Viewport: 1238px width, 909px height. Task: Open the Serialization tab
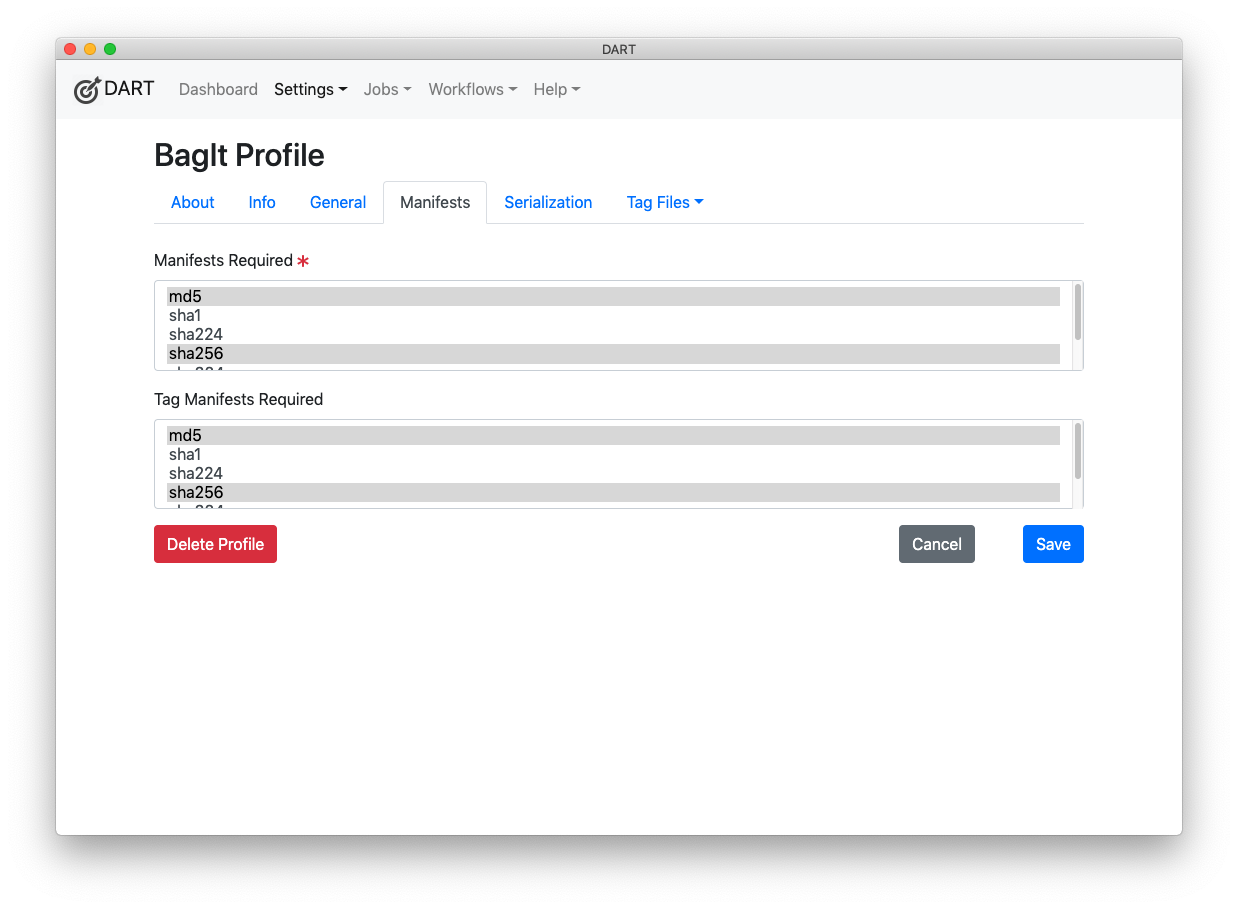(548, 202)
